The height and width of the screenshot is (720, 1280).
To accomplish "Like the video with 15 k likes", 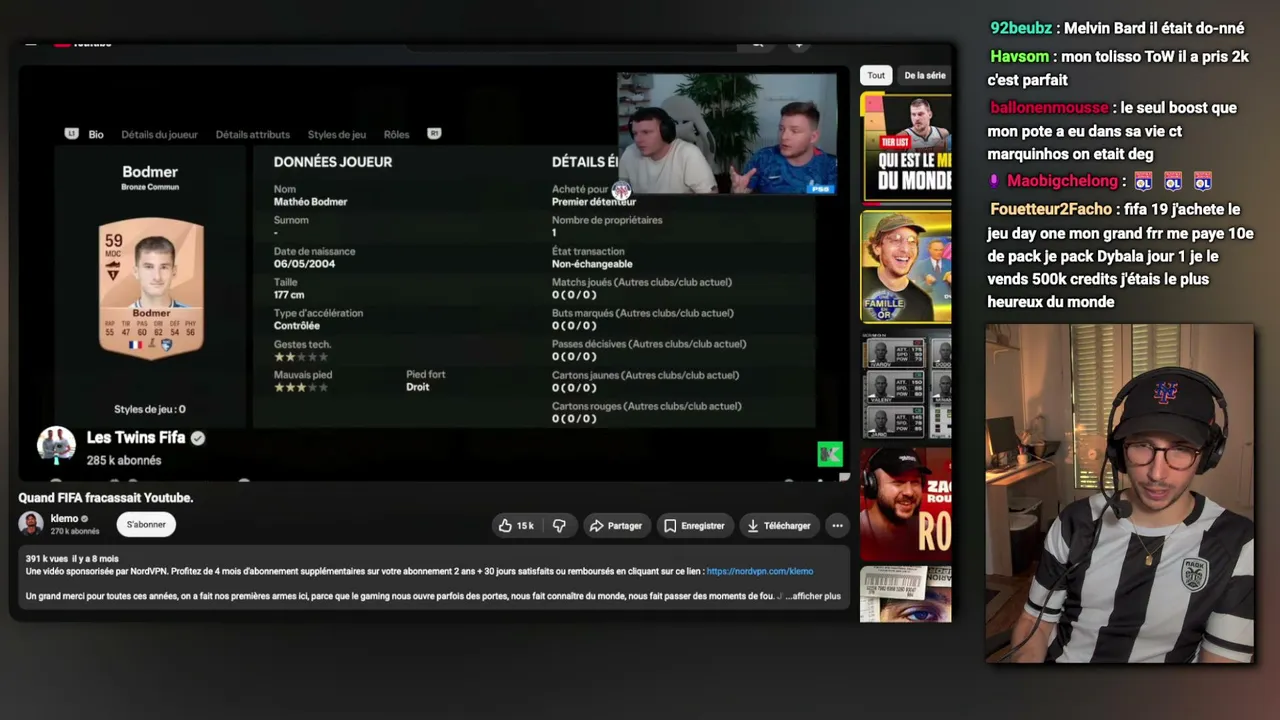I will tap(516, 526).
